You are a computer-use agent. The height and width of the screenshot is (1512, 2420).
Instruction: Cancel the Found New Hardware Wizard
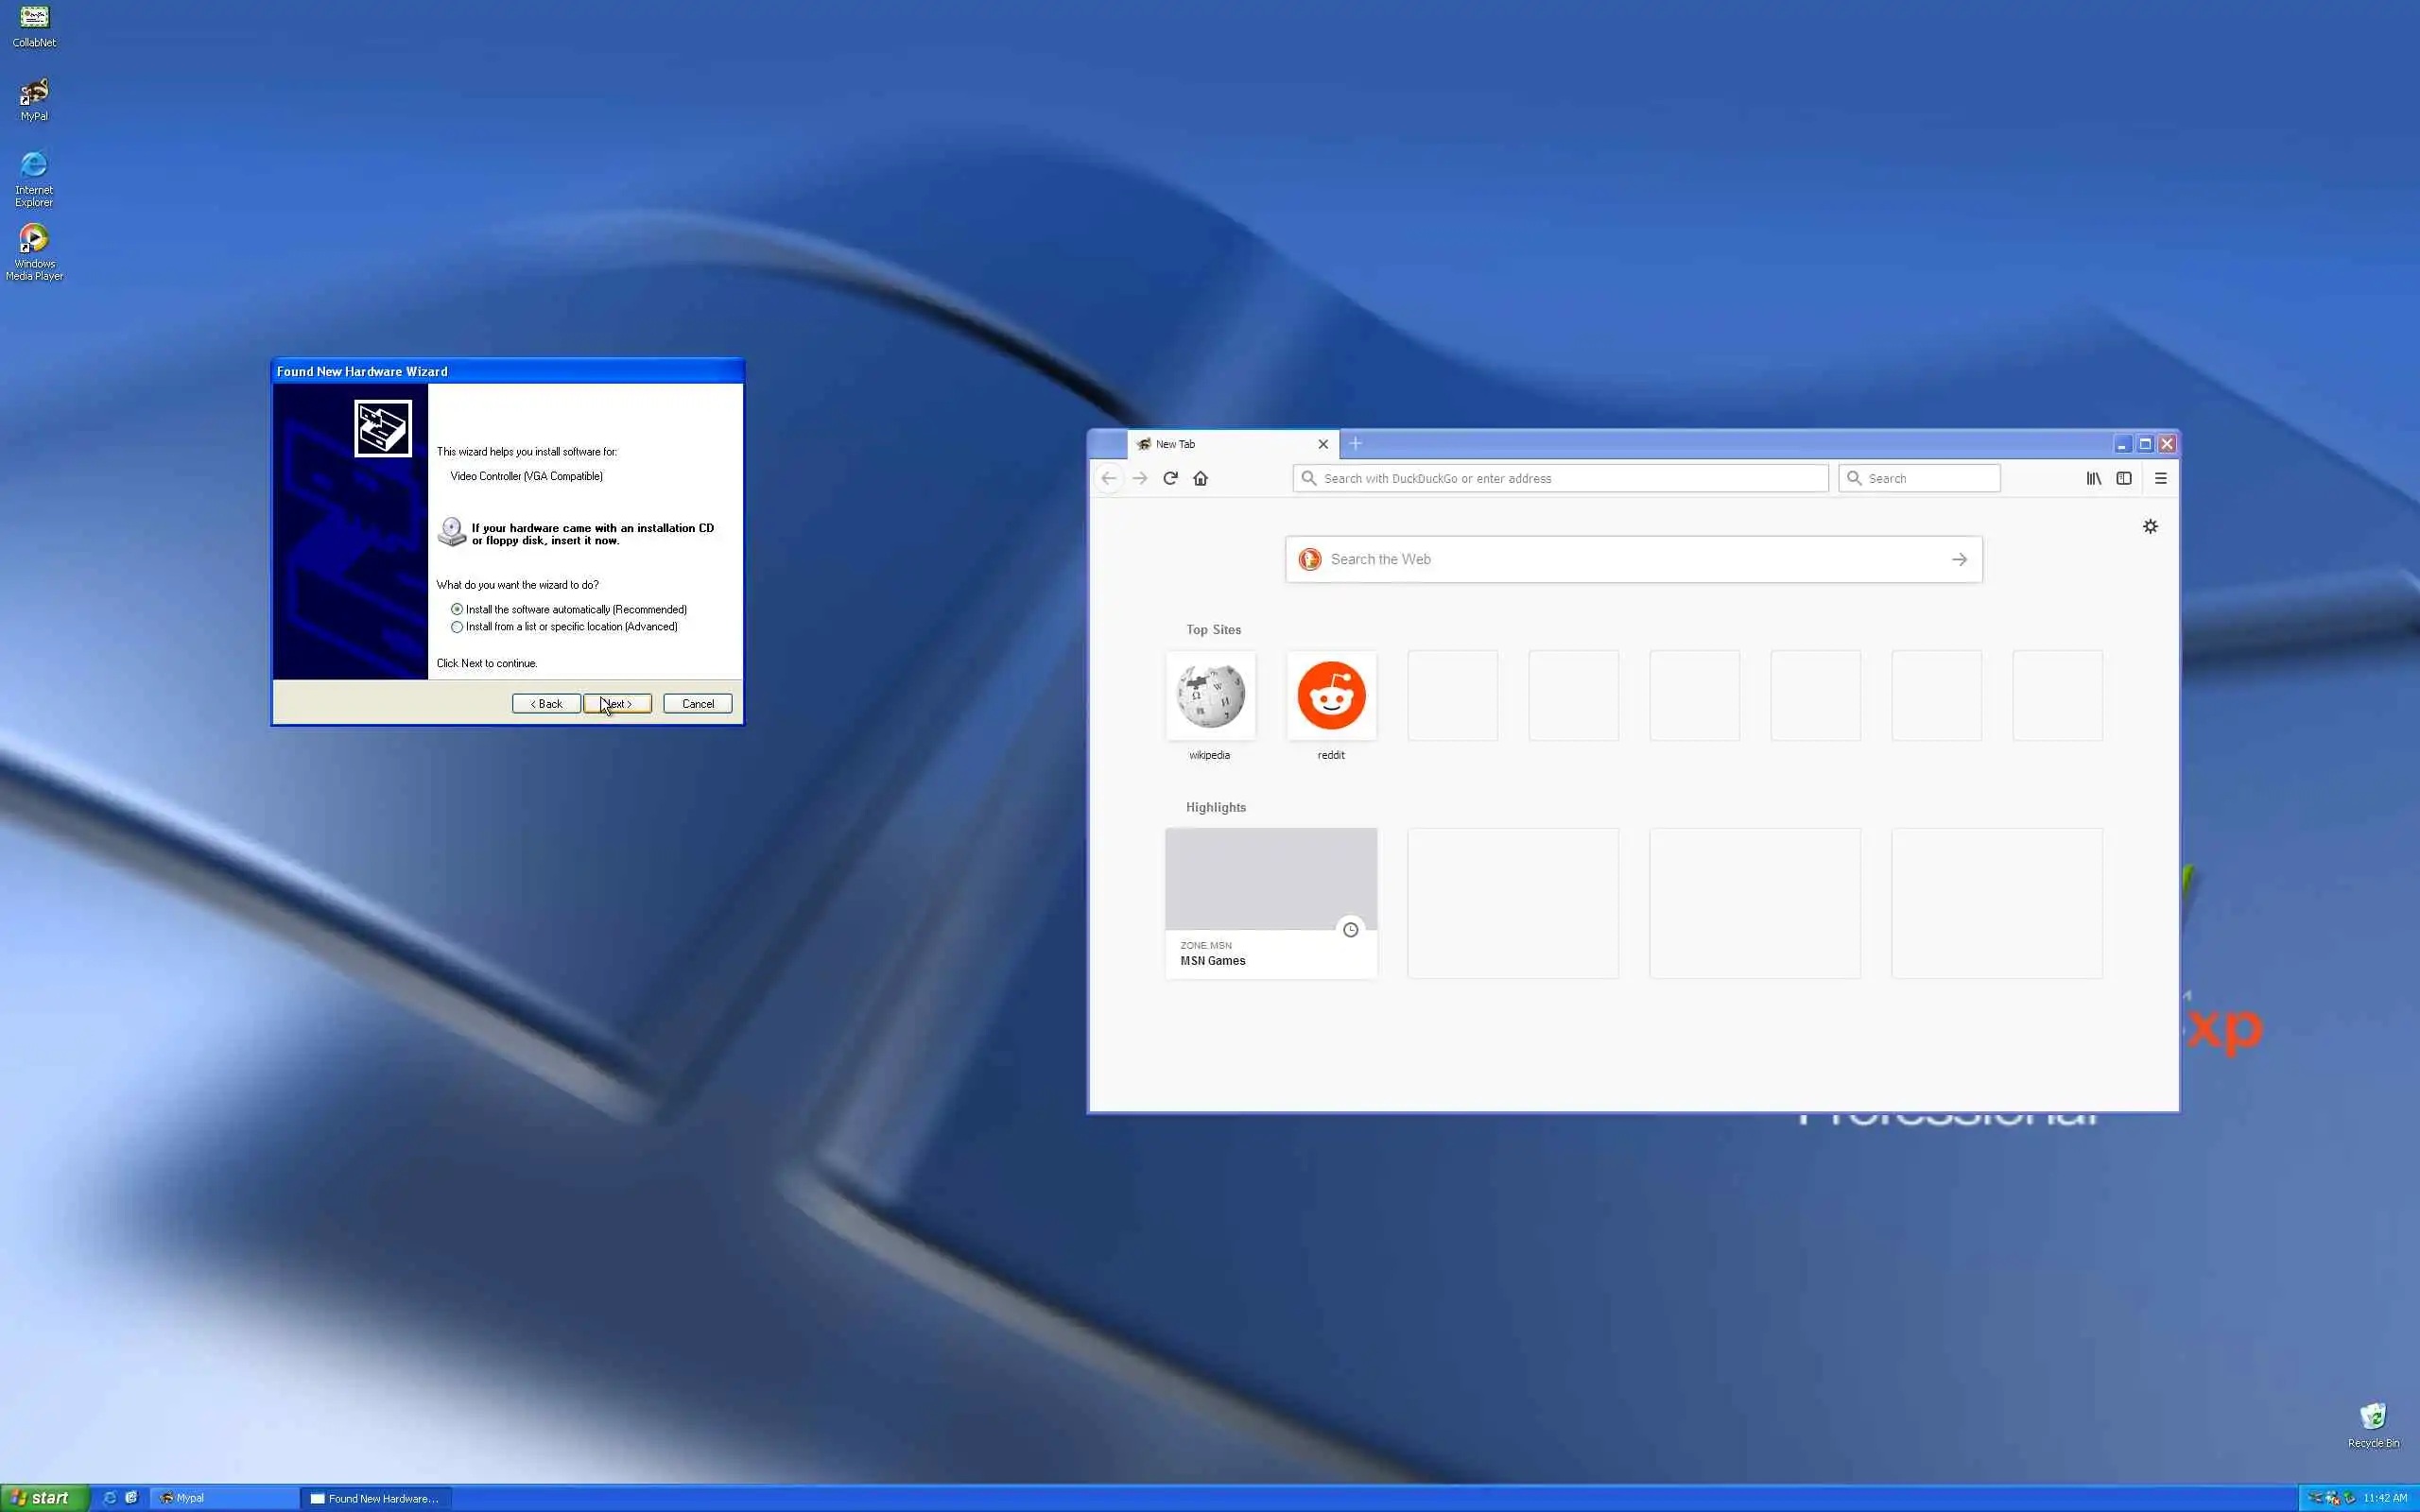point(697,704)
